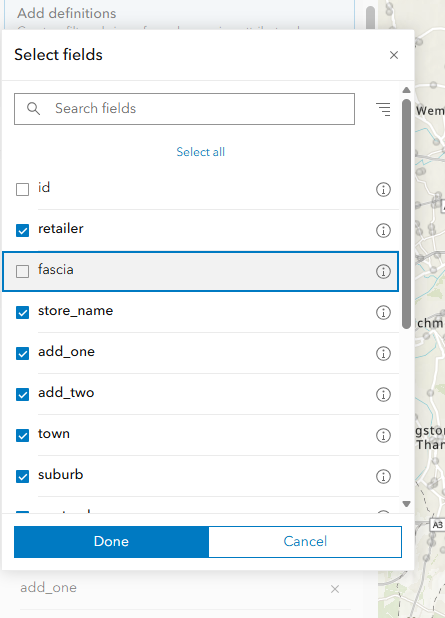Show info for the add_two field
Image resolution: width=445 pixels, height=618 pixels.
coord(383,395)
